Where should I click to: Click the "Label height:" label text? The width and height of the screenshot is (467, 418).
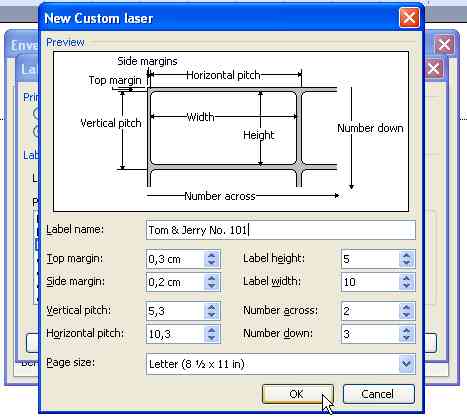pyautogui.click(x=274, y=258)
